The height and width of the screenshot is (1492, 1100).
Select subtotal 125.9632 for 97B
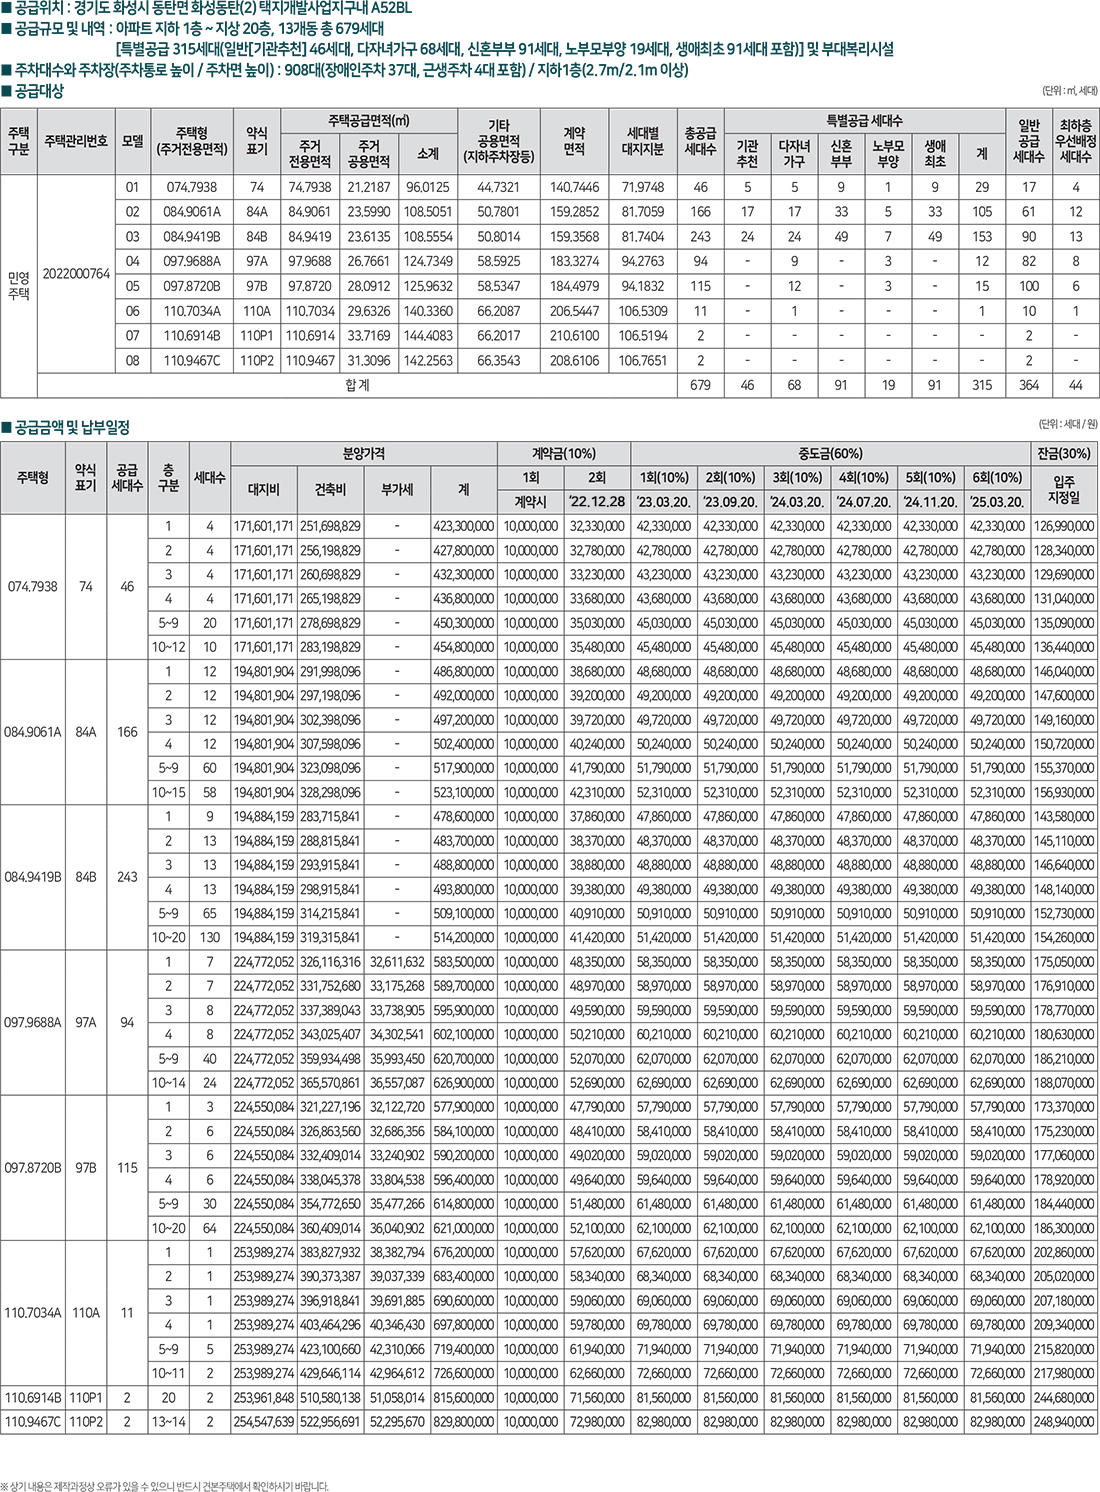point(428,286)
